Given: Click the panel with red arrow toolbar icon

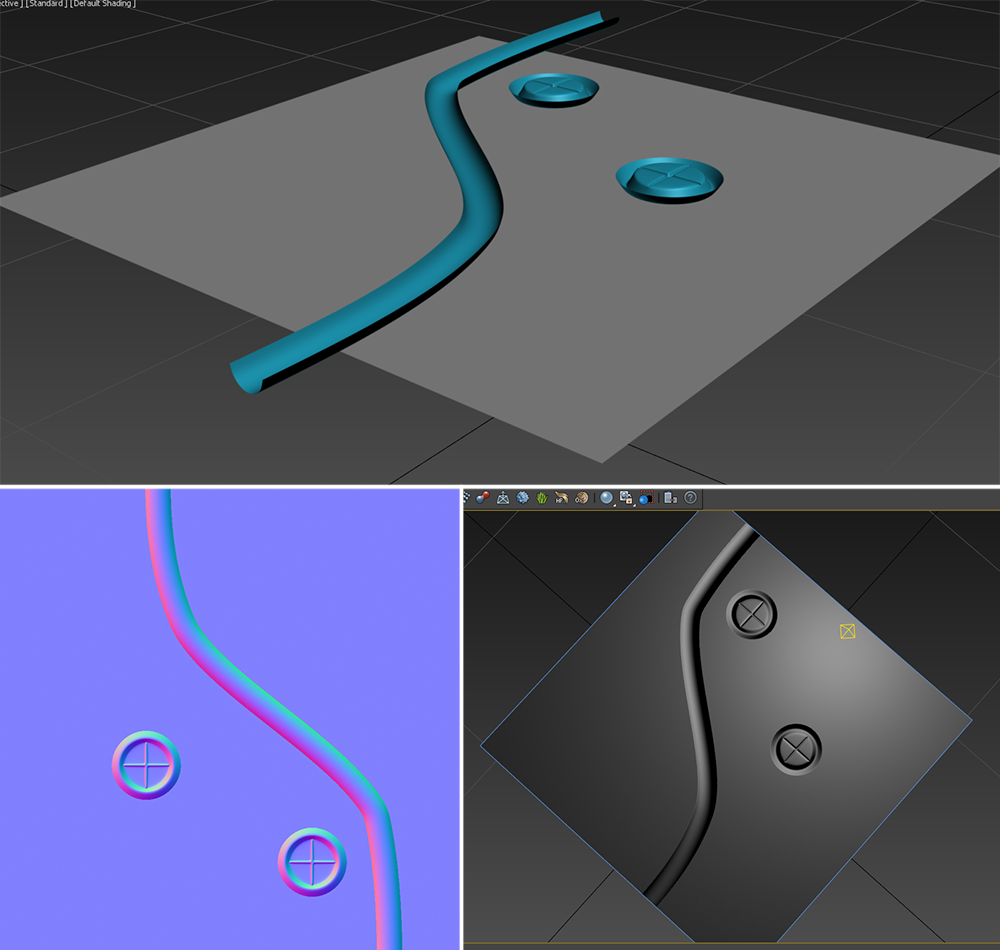Looking at the screenshot, I should [x=670, y=497].
